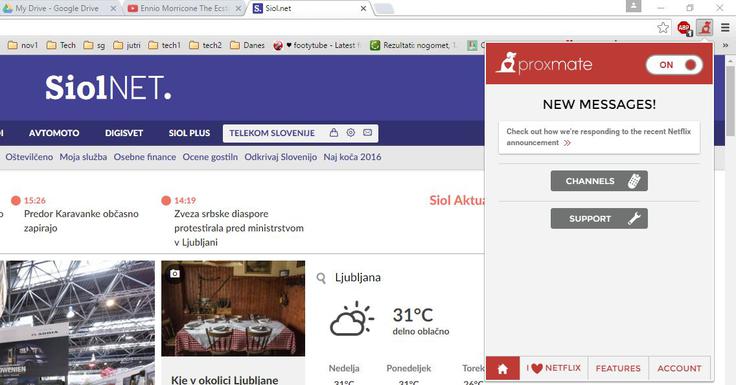The width and height of the screenshot is (736, 385).
Task: Close the Siol.net tab
Action: pos(363,8)
